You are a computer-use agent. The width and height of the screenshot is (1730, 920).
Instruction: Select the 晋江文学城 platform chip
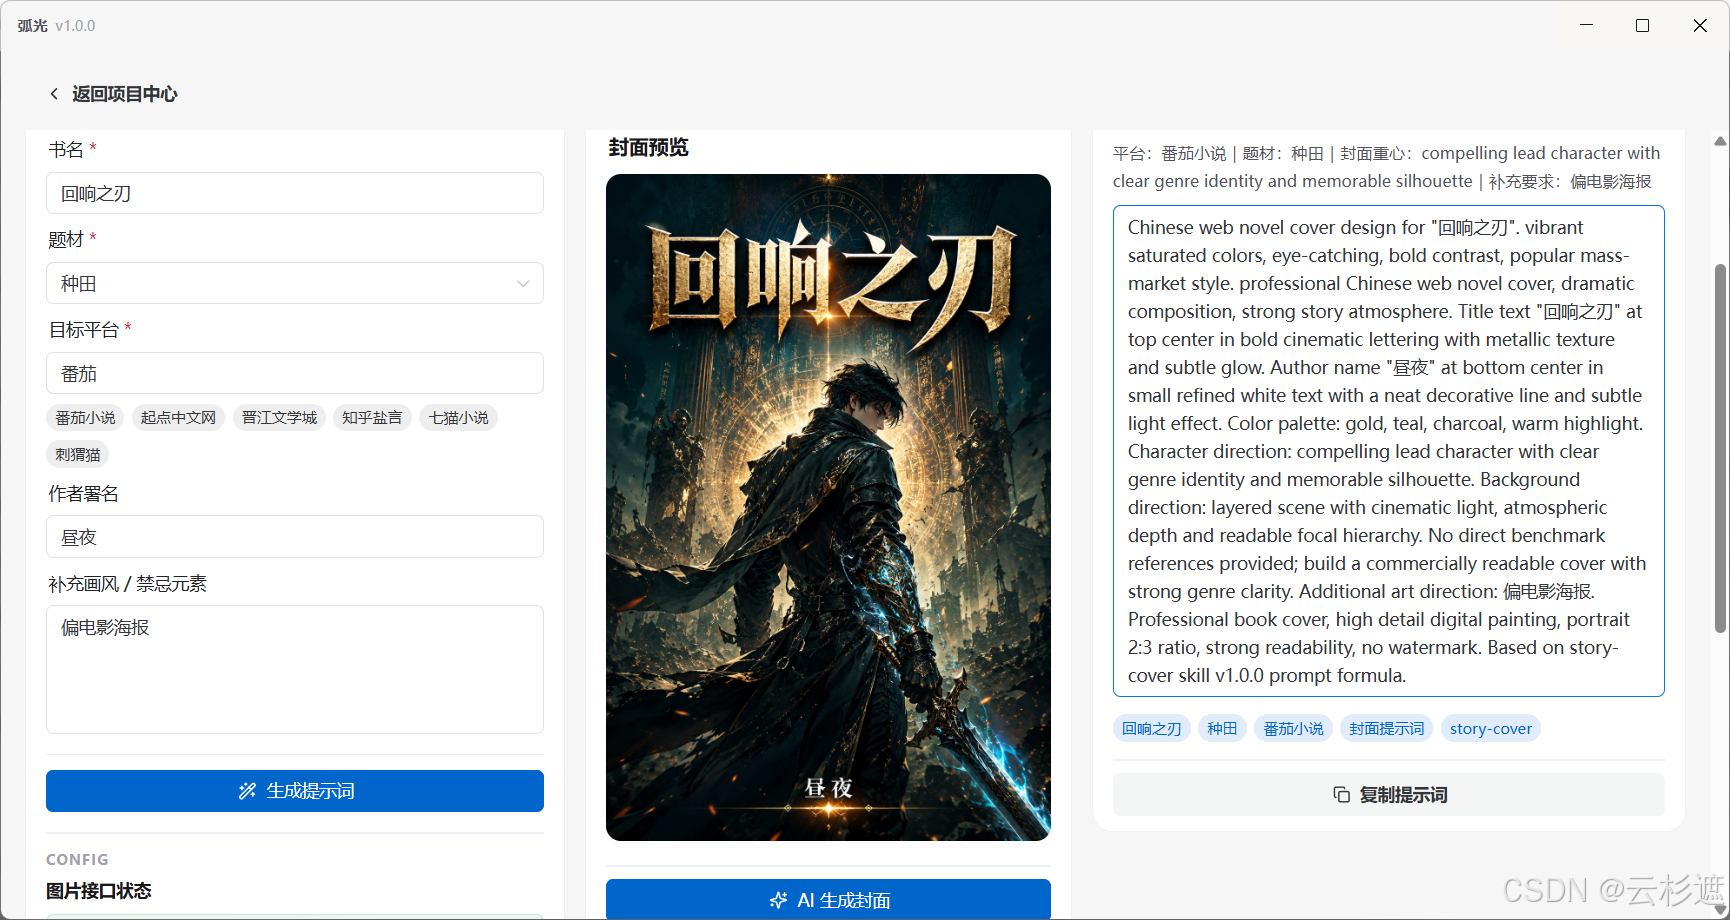point(279,417)
